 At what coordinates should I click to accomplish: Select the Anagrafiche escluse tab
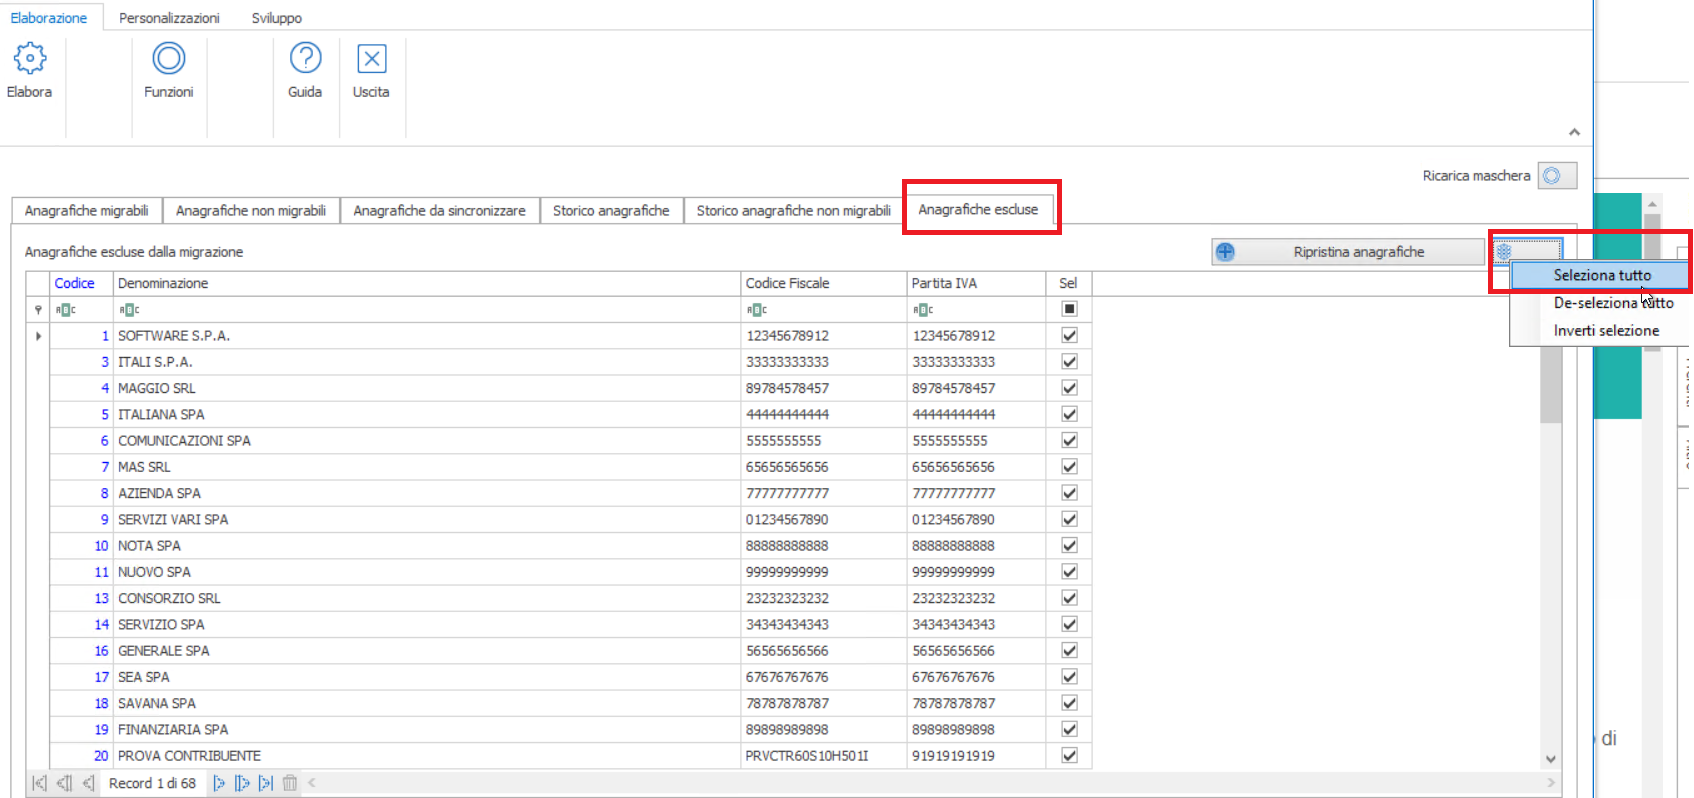coord(978,210)
